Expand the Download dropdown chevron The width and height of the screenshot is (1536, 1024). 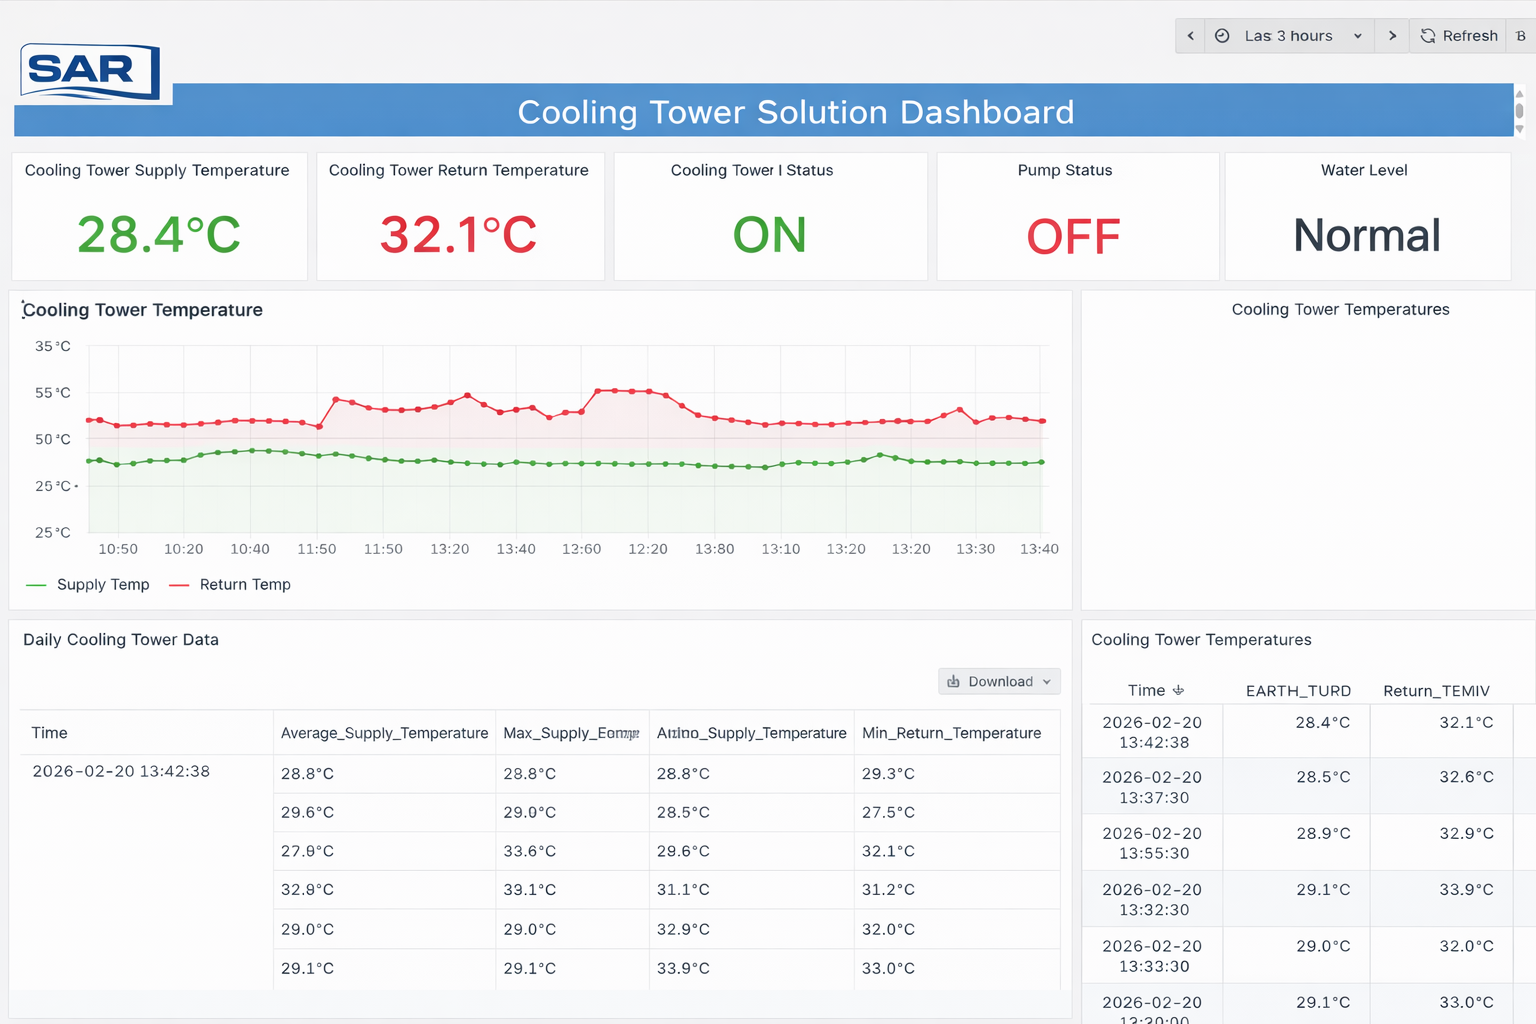coord(1047,681)
